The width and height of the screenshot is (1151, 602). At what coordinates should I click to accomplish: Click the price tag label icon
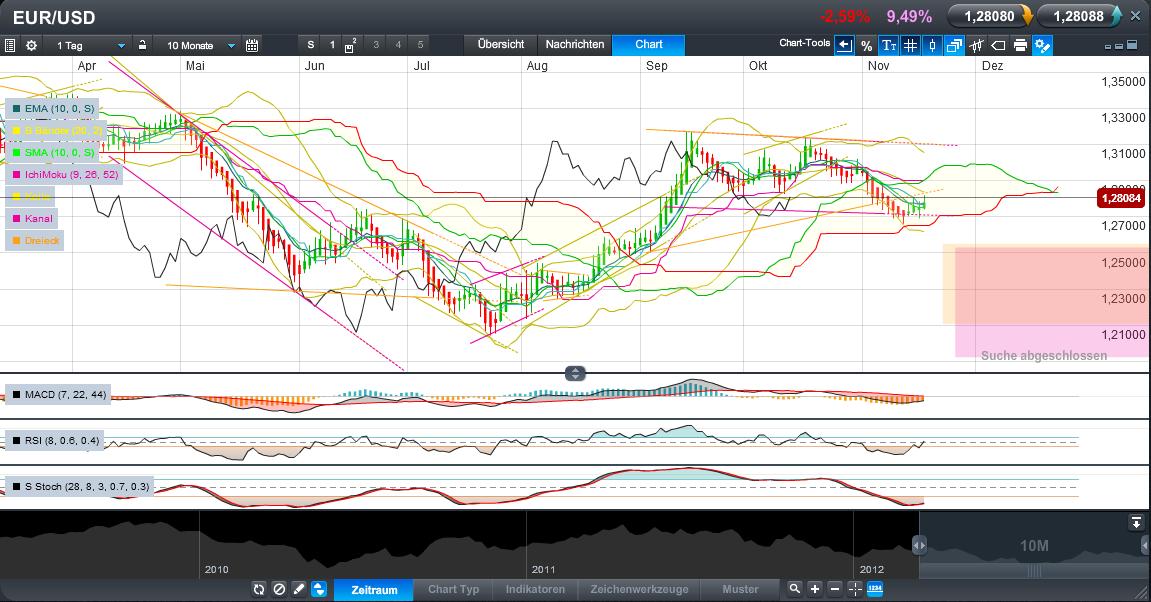pos(998,46)
